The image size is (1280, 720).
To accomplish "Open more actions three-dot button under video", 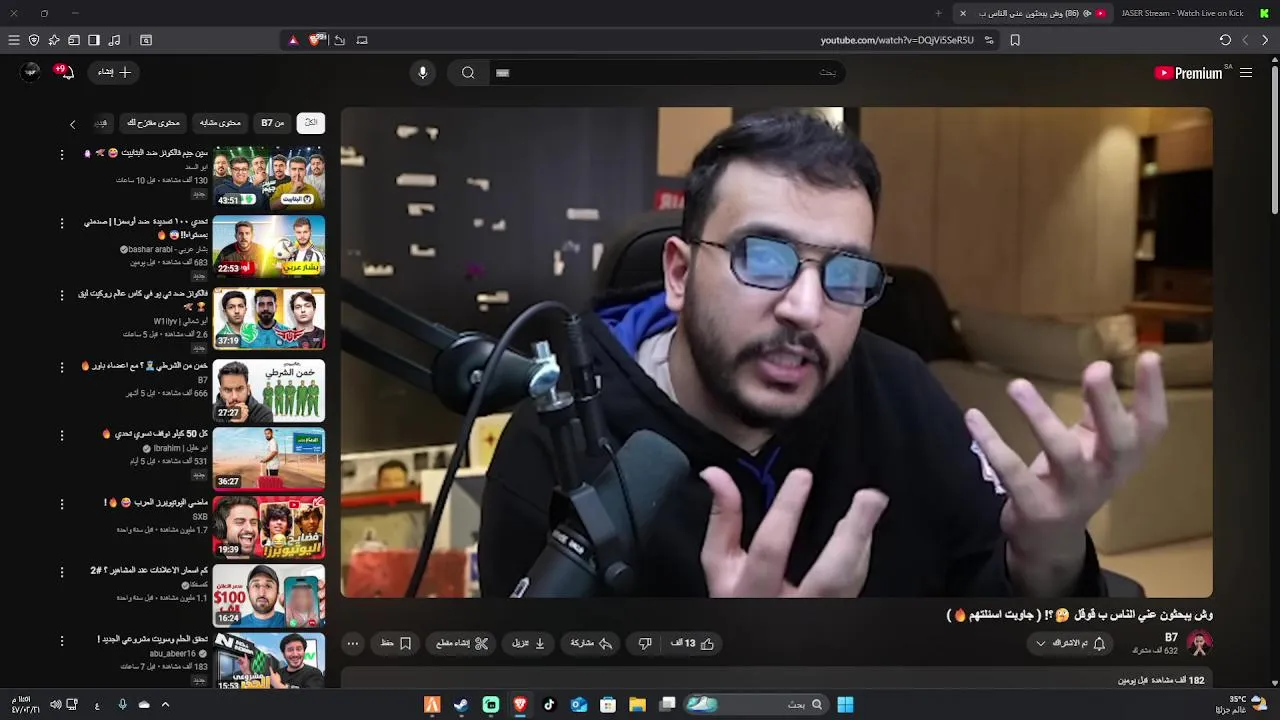I will click(x=352, y=644).
